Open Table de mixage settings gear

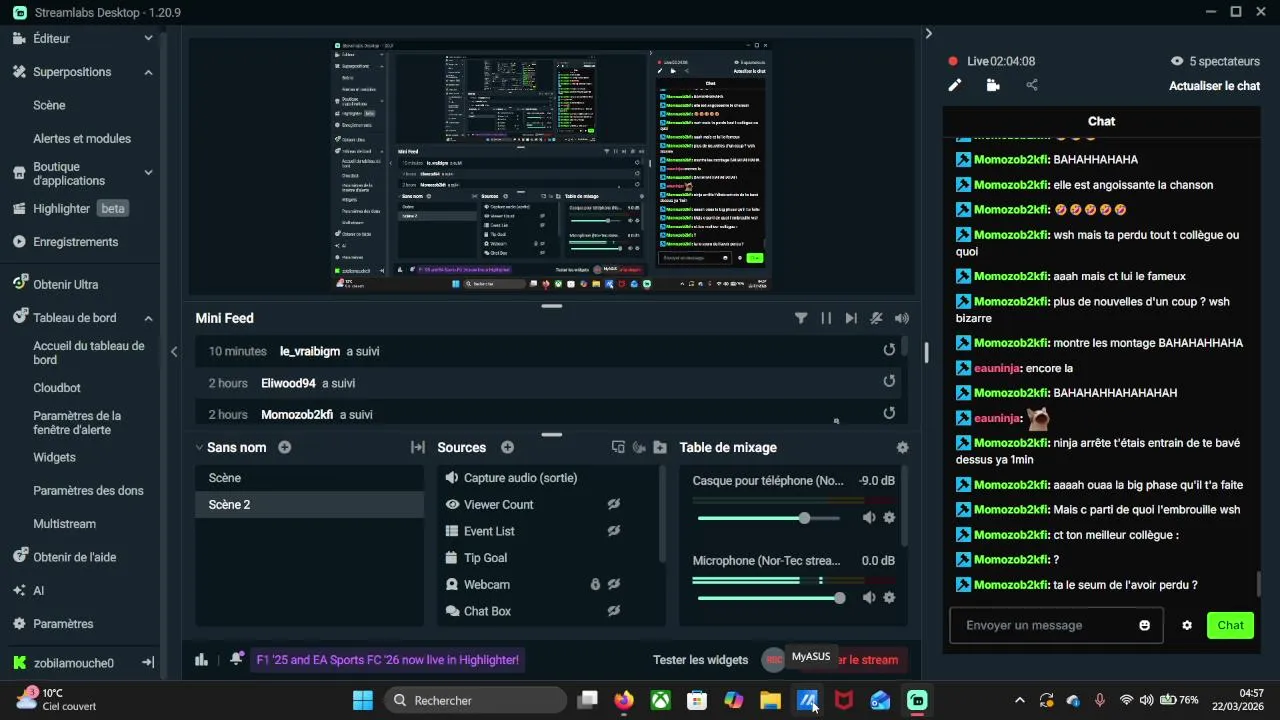click(x=903, y=448)
